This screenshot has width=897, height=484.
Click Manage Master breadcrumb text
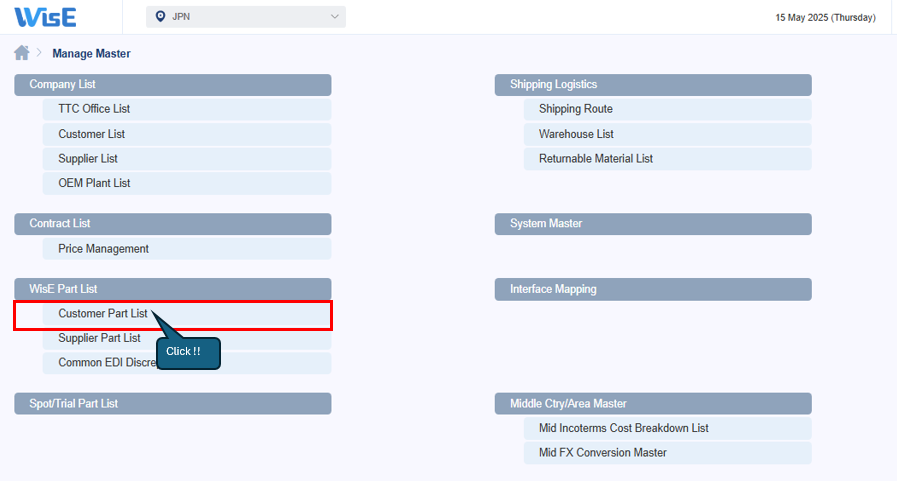click(x=91, y=53)
